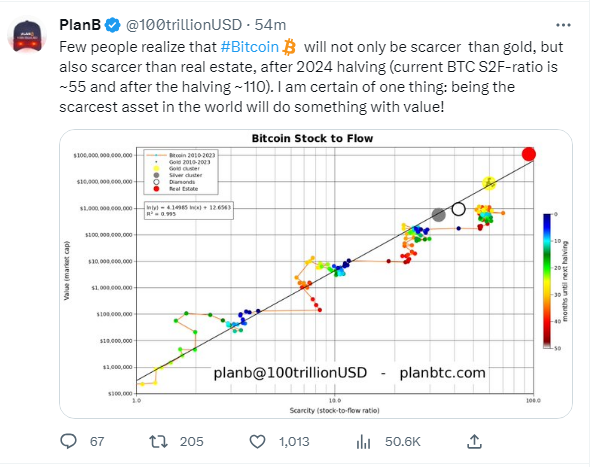Click the PlanB display name
605x467 pixels.
coord(80,25)
